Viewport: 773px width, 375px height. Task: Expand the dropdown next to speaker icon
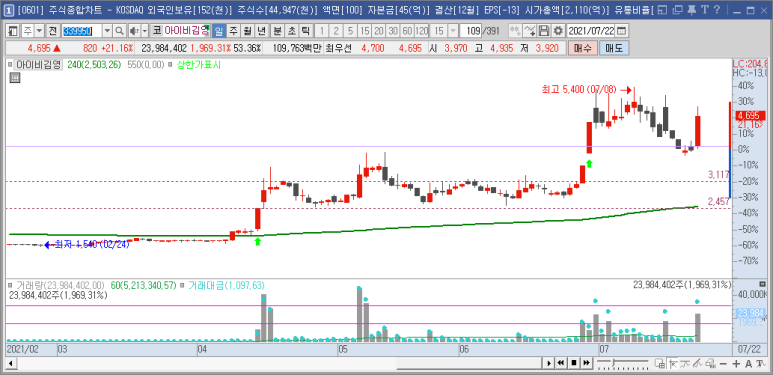pyautogui.click(x=144, y=31)
